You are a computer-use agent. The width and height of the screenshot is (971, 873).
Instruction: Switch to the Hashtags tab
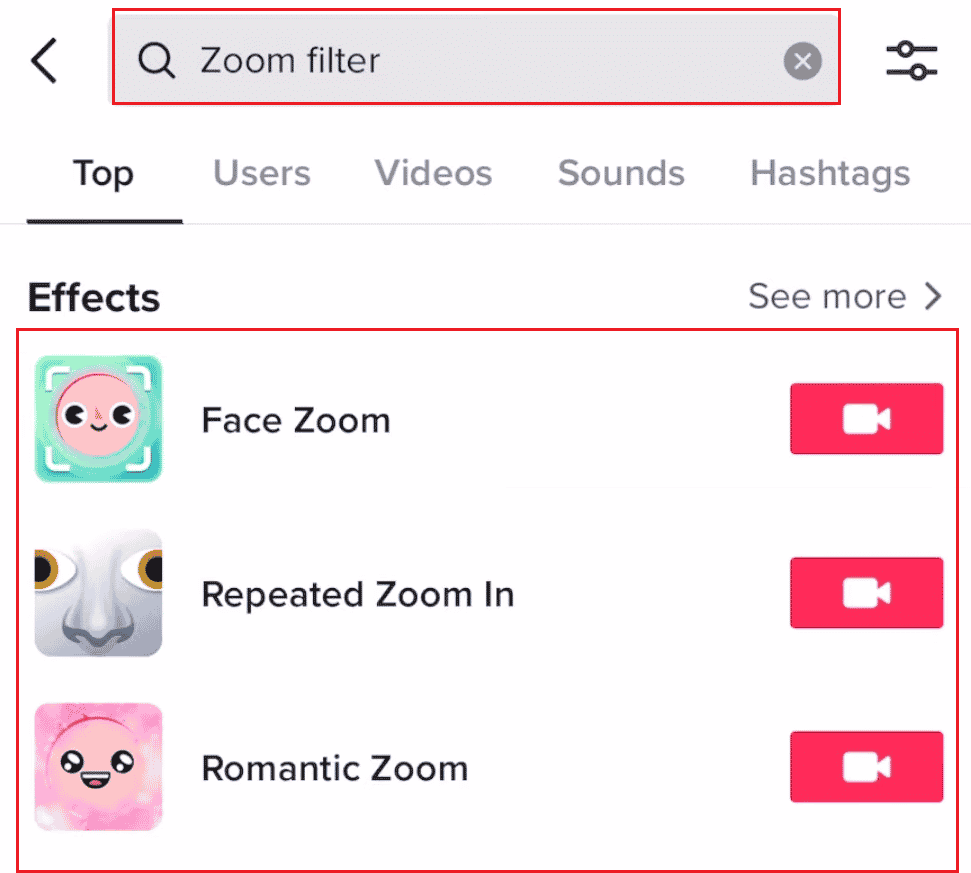pyautogui.click(x=830, y=174)
